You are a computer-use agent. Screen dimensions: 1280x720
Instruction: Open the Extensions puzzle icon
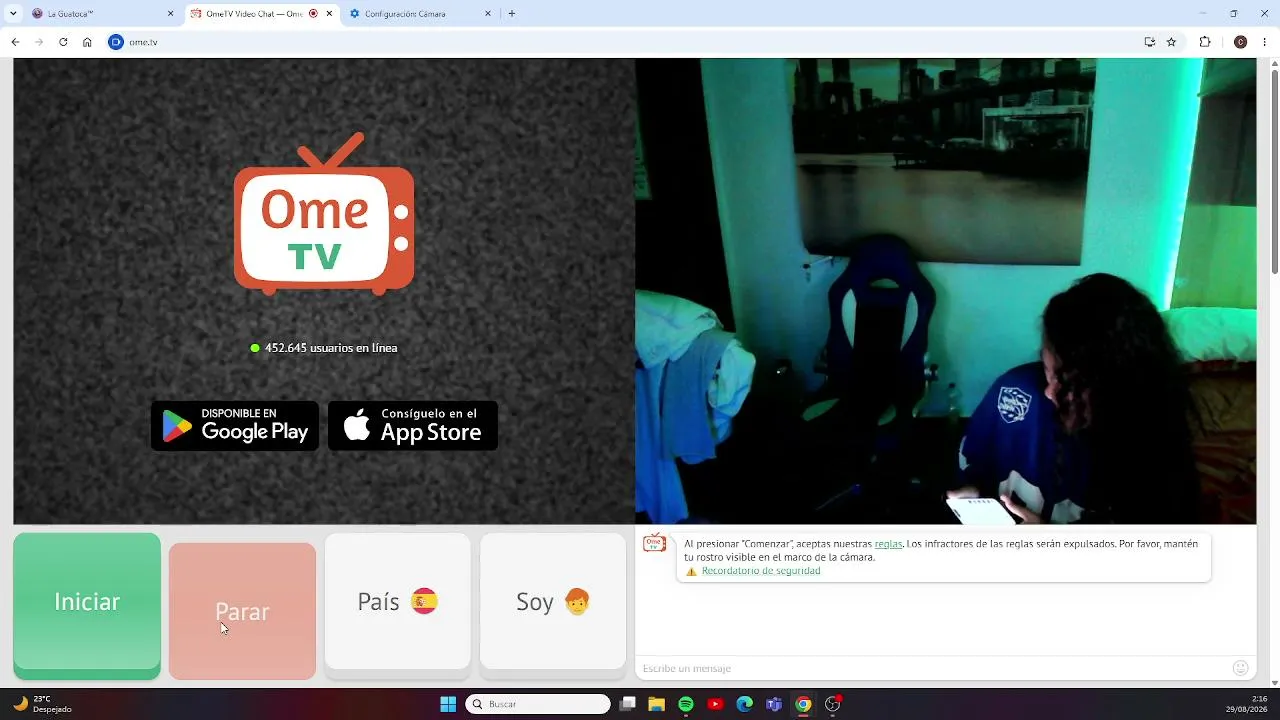1205,42
